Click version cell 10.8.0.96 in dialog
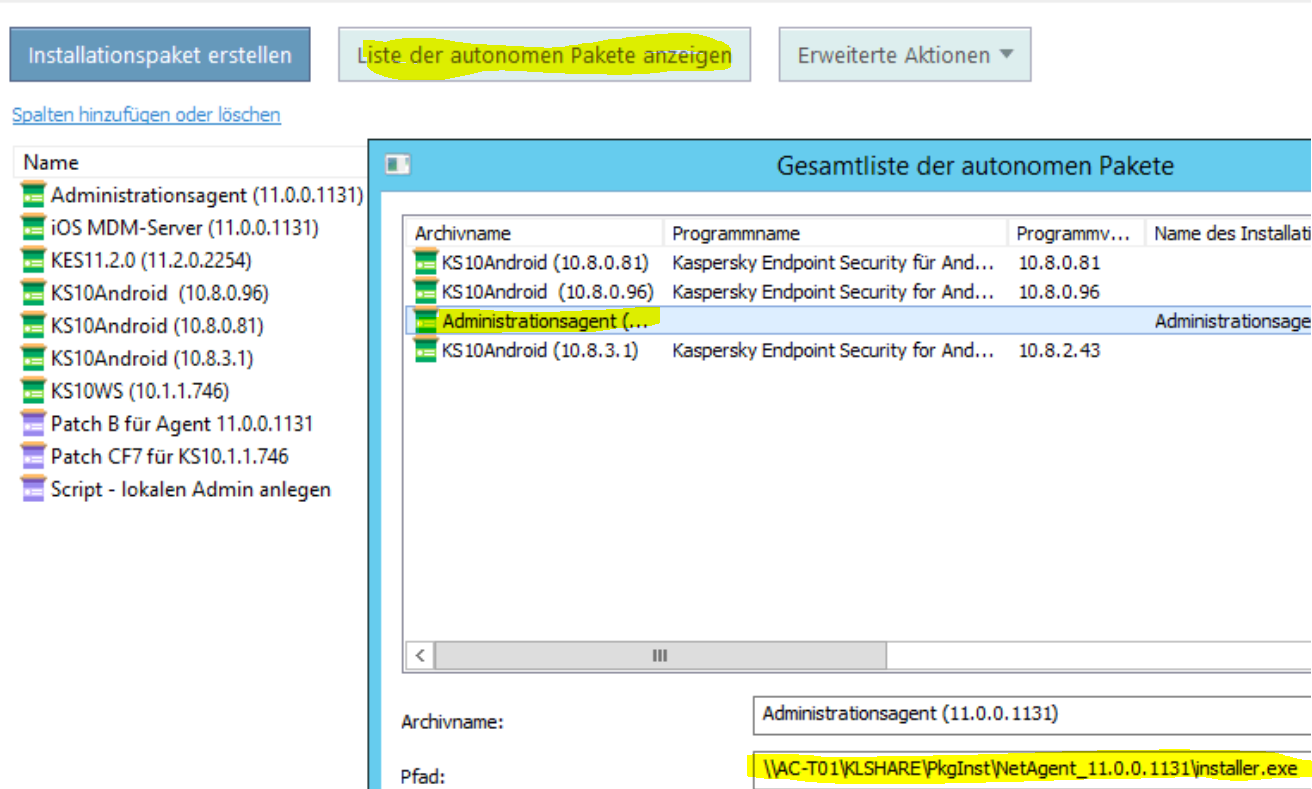The width and height of the screenshot is (1312, 789). click(1059, 293)
